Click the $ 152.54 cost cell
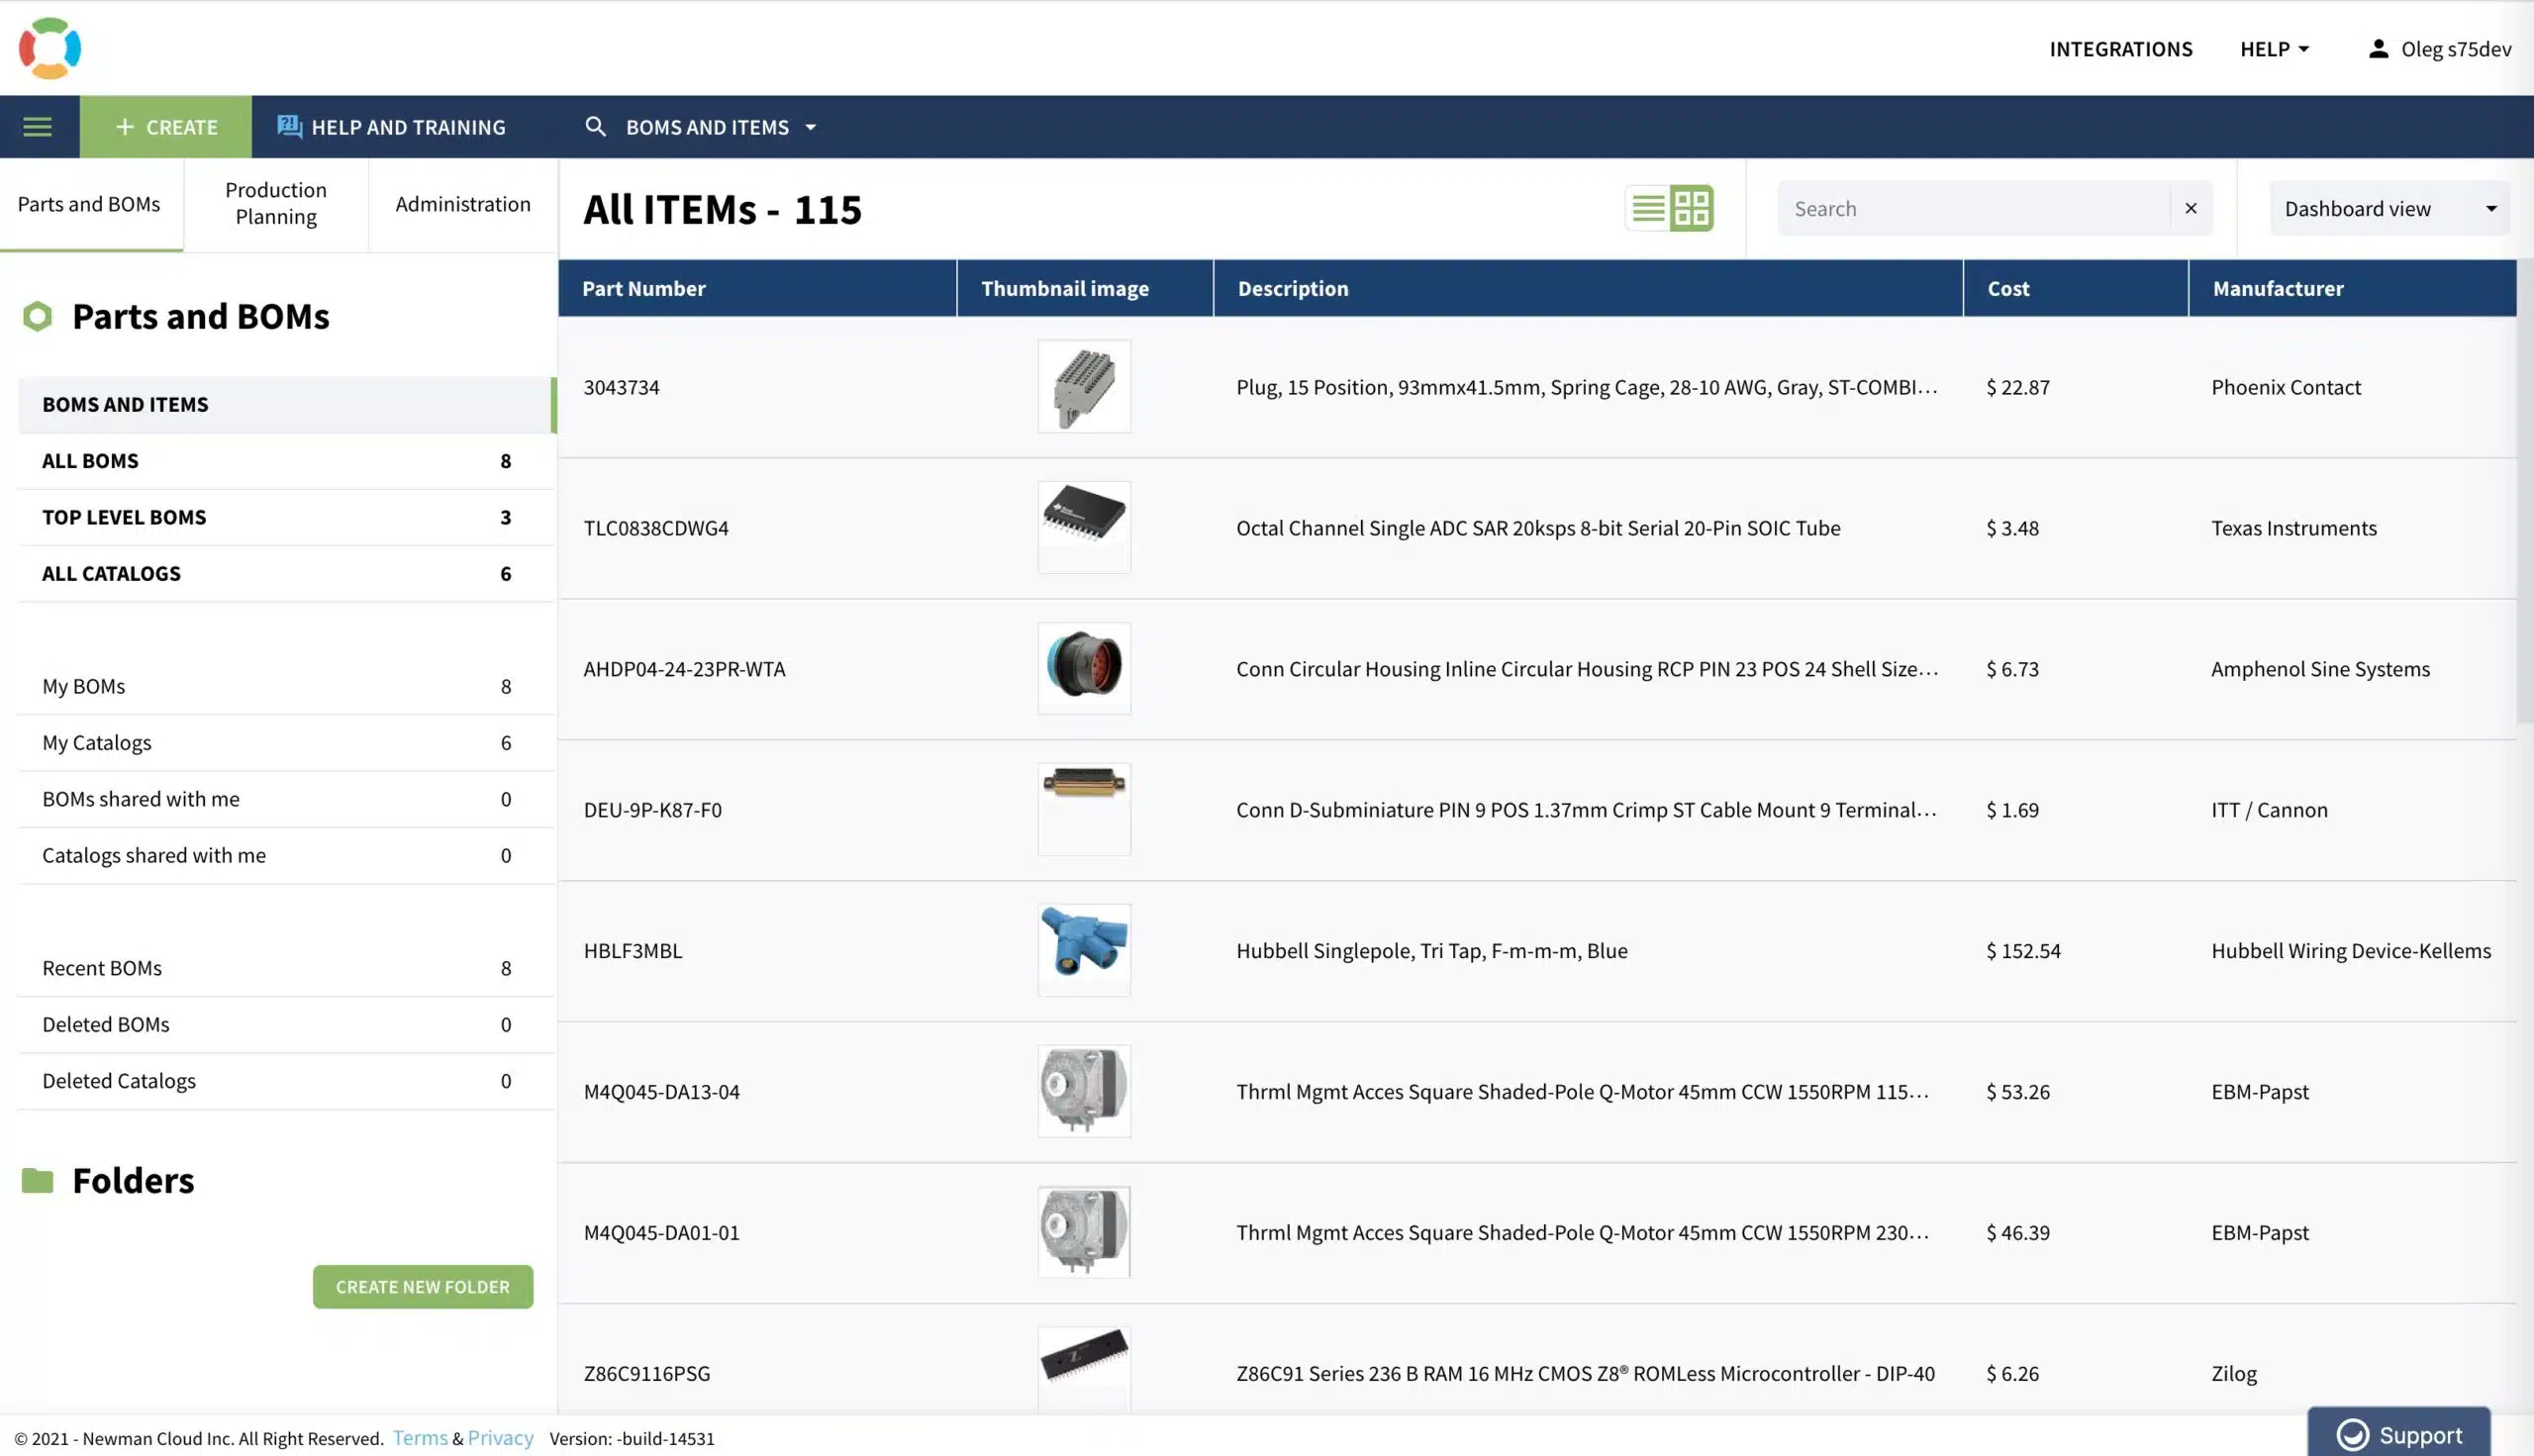Image resolution: width=2534 pixels, height=1456 pixels. [2023, 951]
